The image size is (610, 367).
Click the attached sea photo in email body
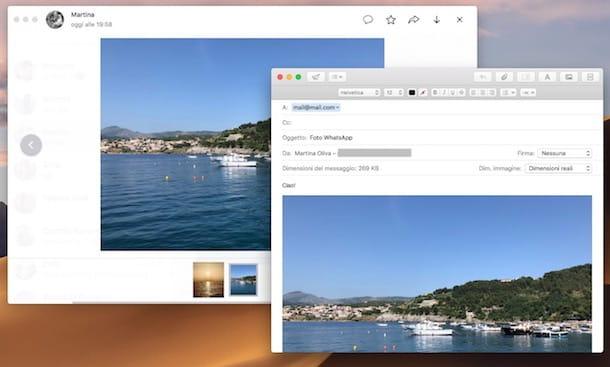coord(437,274)
